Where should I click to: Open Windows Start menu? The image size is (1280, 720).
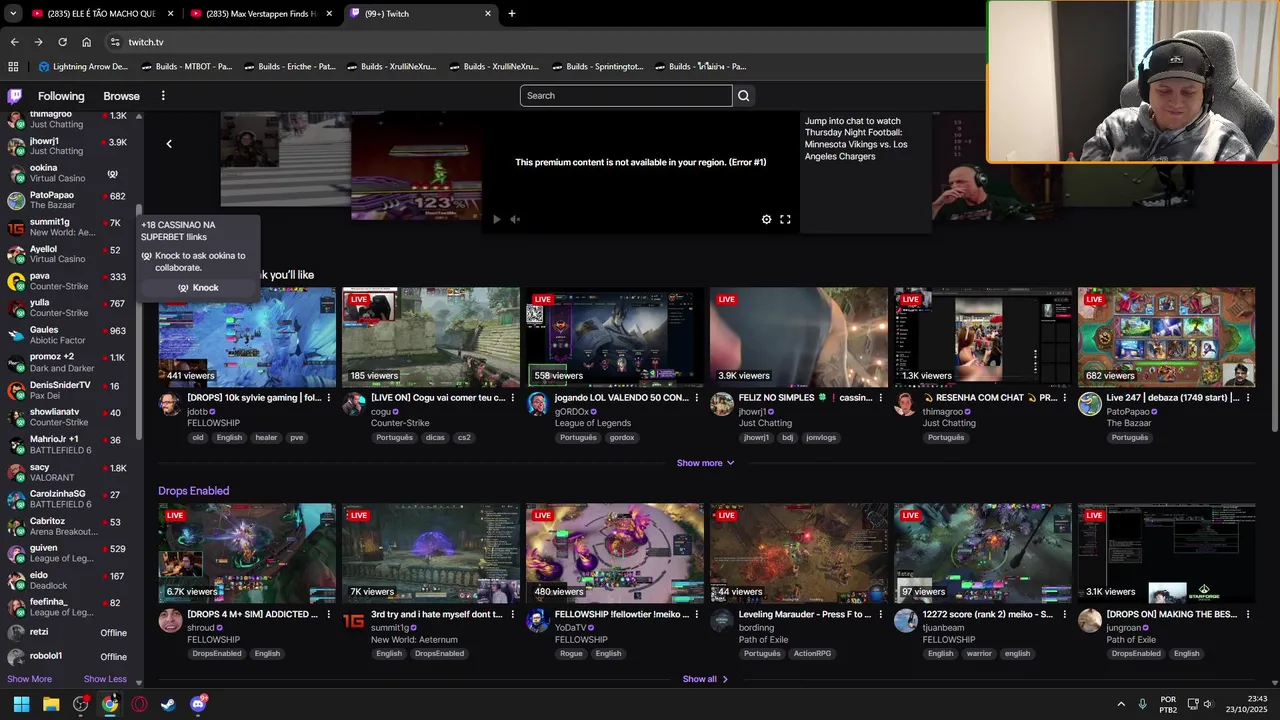pyautogui.click(x=21, y=704)
